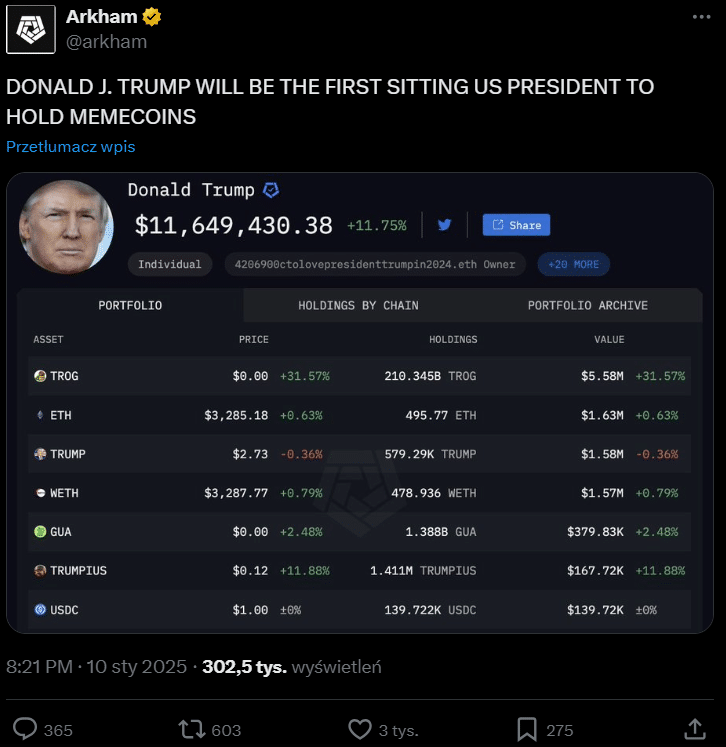Viewport: 726px width, 747px height.
Task: Switch to Holdings By Chain tab
Action: coord(358,305)
